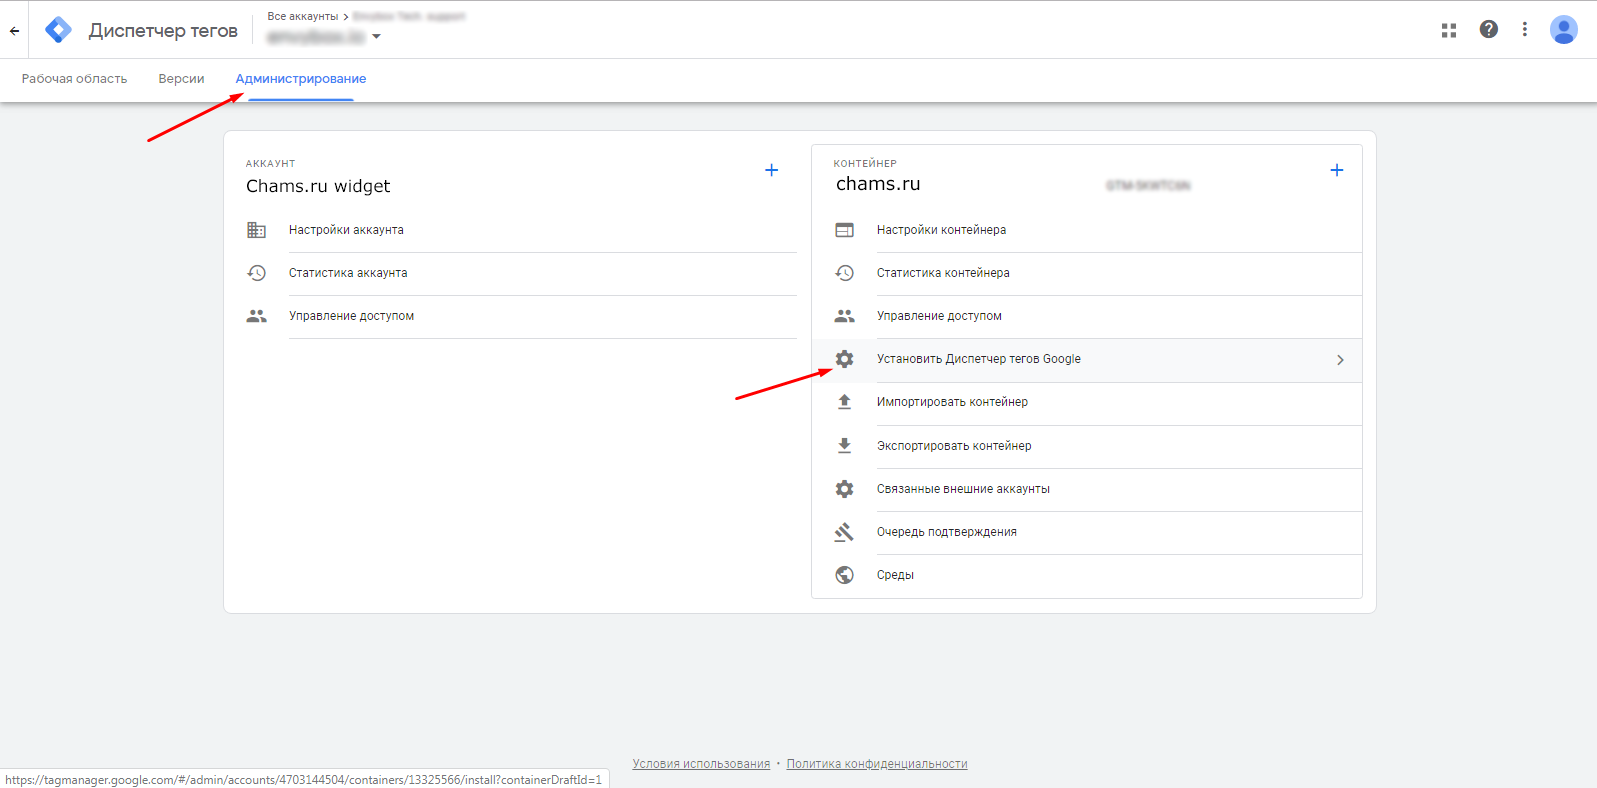1597x788 pixels.
Task: Open the help question mark icon
Action: tap(1488, 30)
